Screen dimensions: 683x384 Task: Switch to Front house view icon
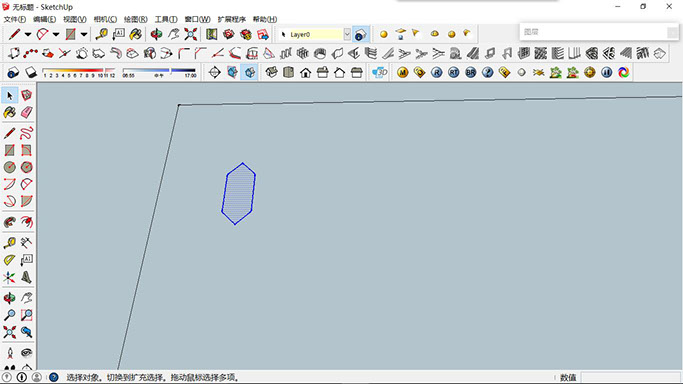(305, 72)
